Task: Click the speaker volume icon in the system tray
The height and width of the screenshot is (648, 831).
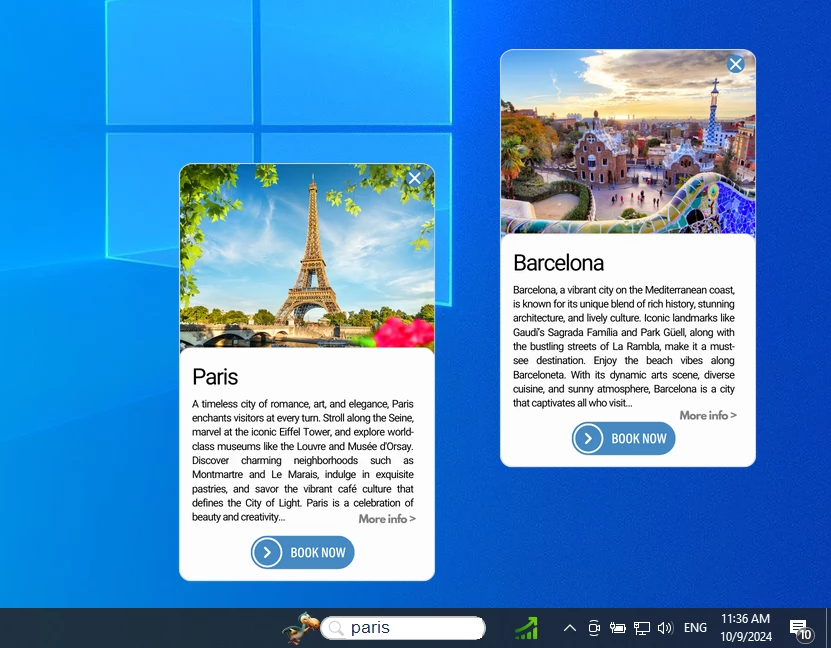Action: (x=664, y=628)
